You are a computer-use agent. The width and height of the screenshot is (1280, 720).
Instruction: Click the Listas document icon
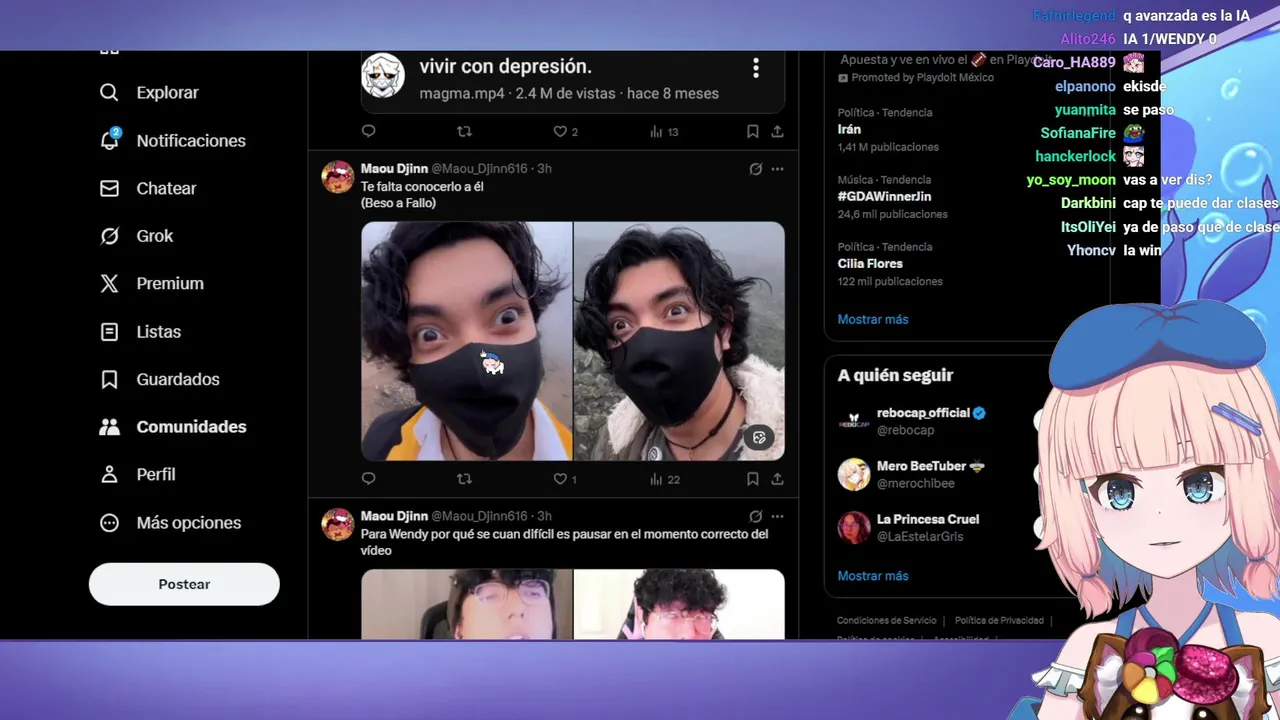click(x=109, y=332)
